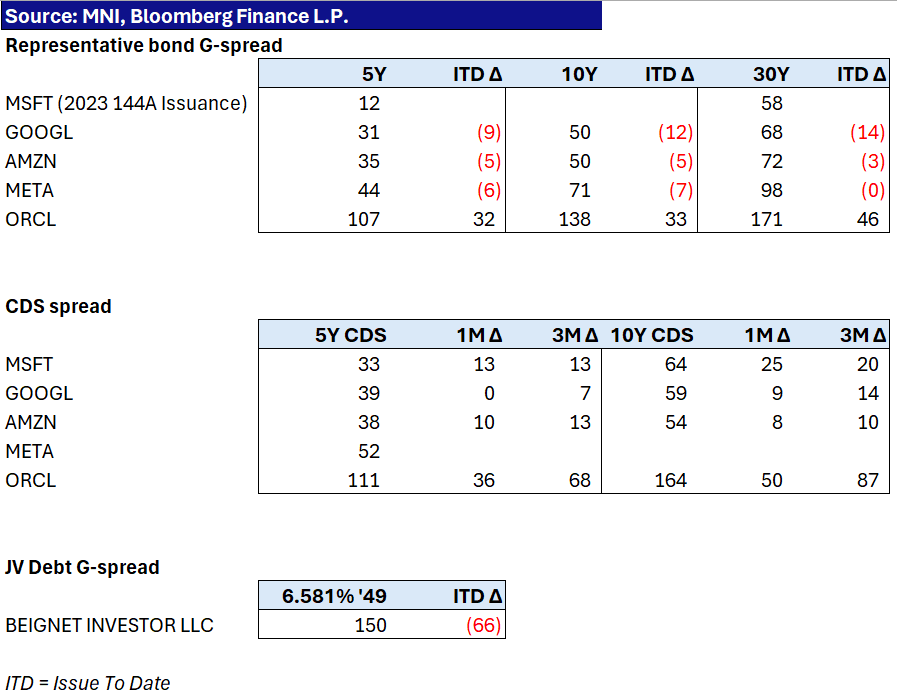Image resolution: width=897 pixels, height=694 pixels.
Task: Click the 30Y column header in bond table
Action: 771,74
